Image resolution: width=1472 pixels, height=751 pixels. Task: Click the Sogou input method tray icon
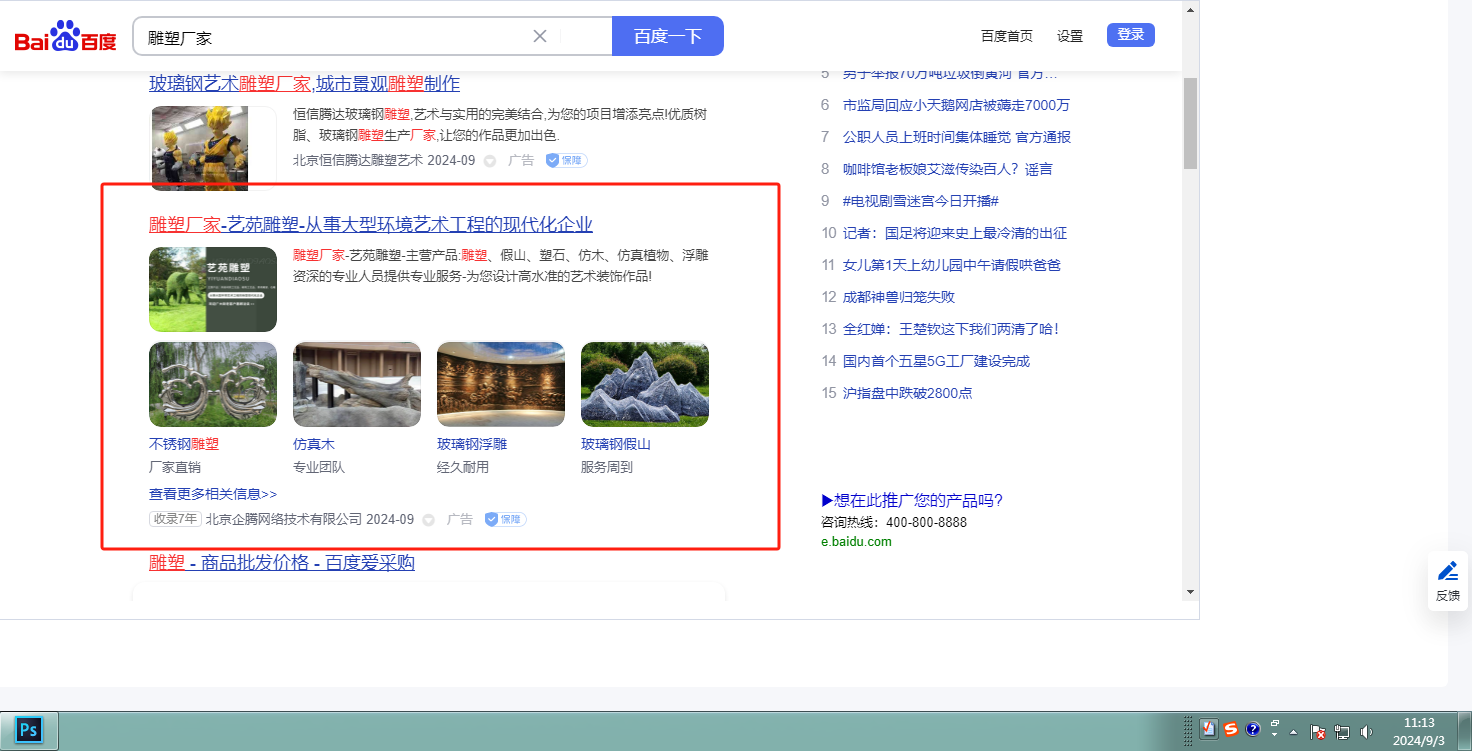(x=1231, y=730)
